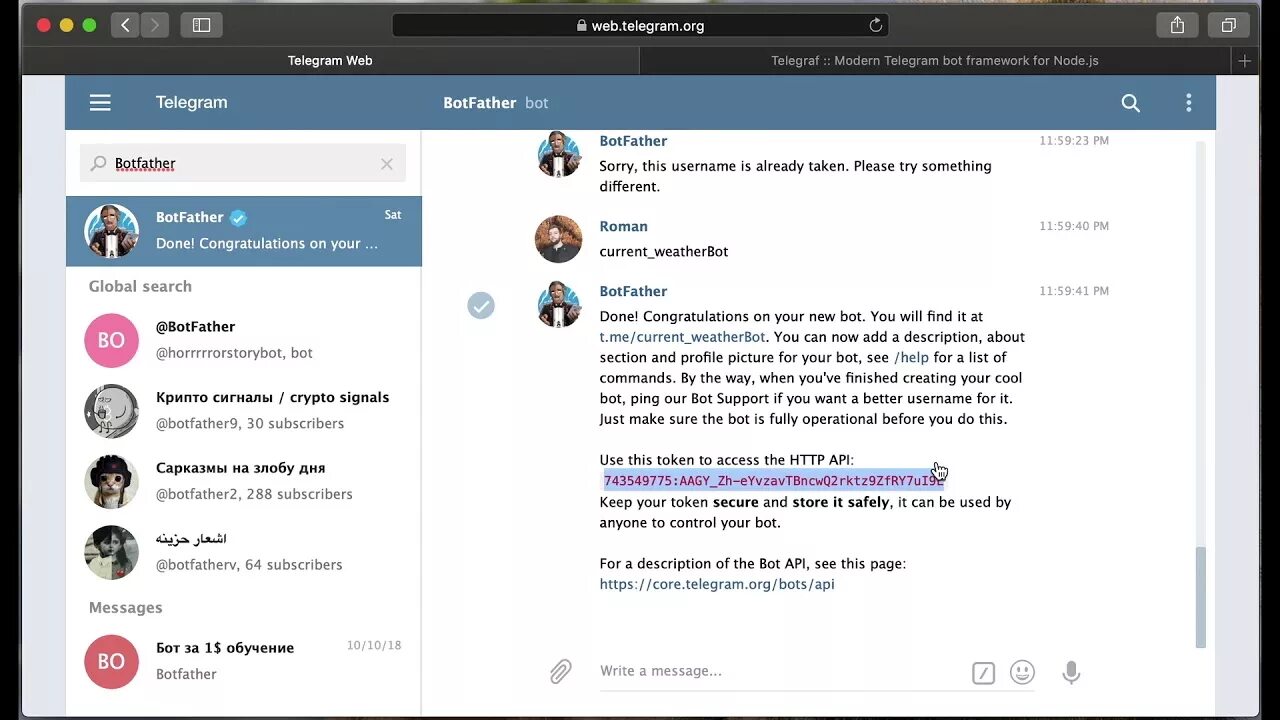Toggle the Safari sidebar

[x=201, y=25]
